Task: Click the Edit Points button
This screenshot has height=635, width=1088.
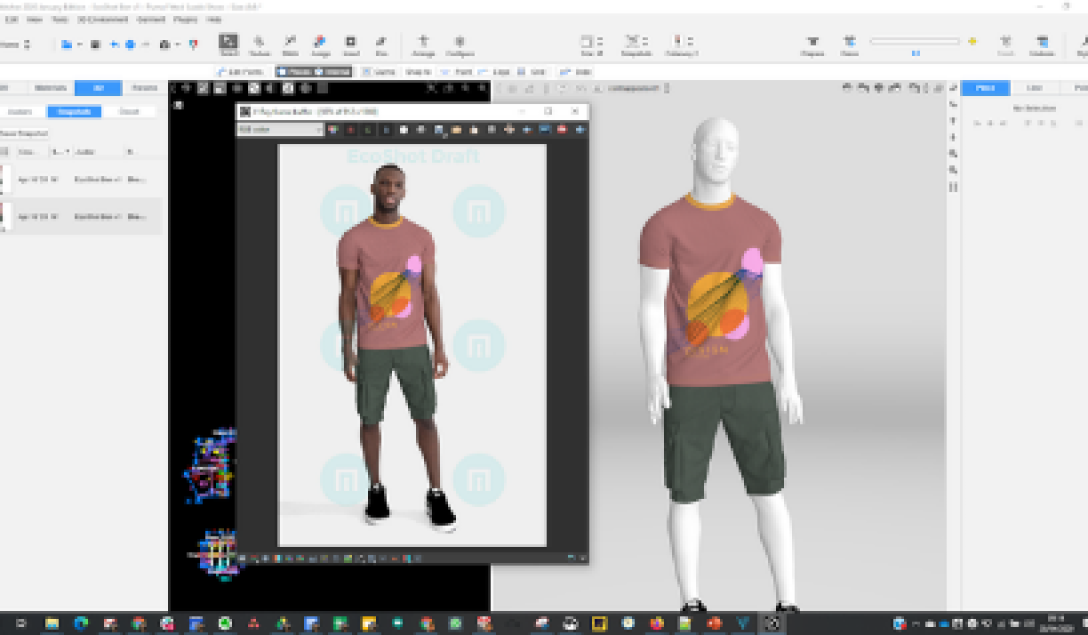Action: [x=242, y=72]
